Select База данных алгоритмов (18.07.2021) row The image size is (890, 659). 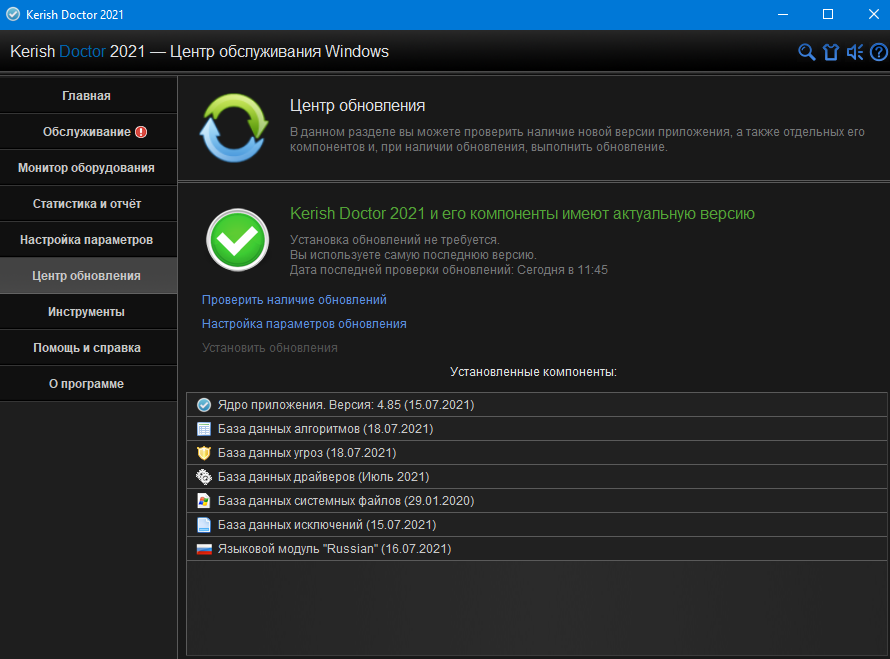click(536, 429)
